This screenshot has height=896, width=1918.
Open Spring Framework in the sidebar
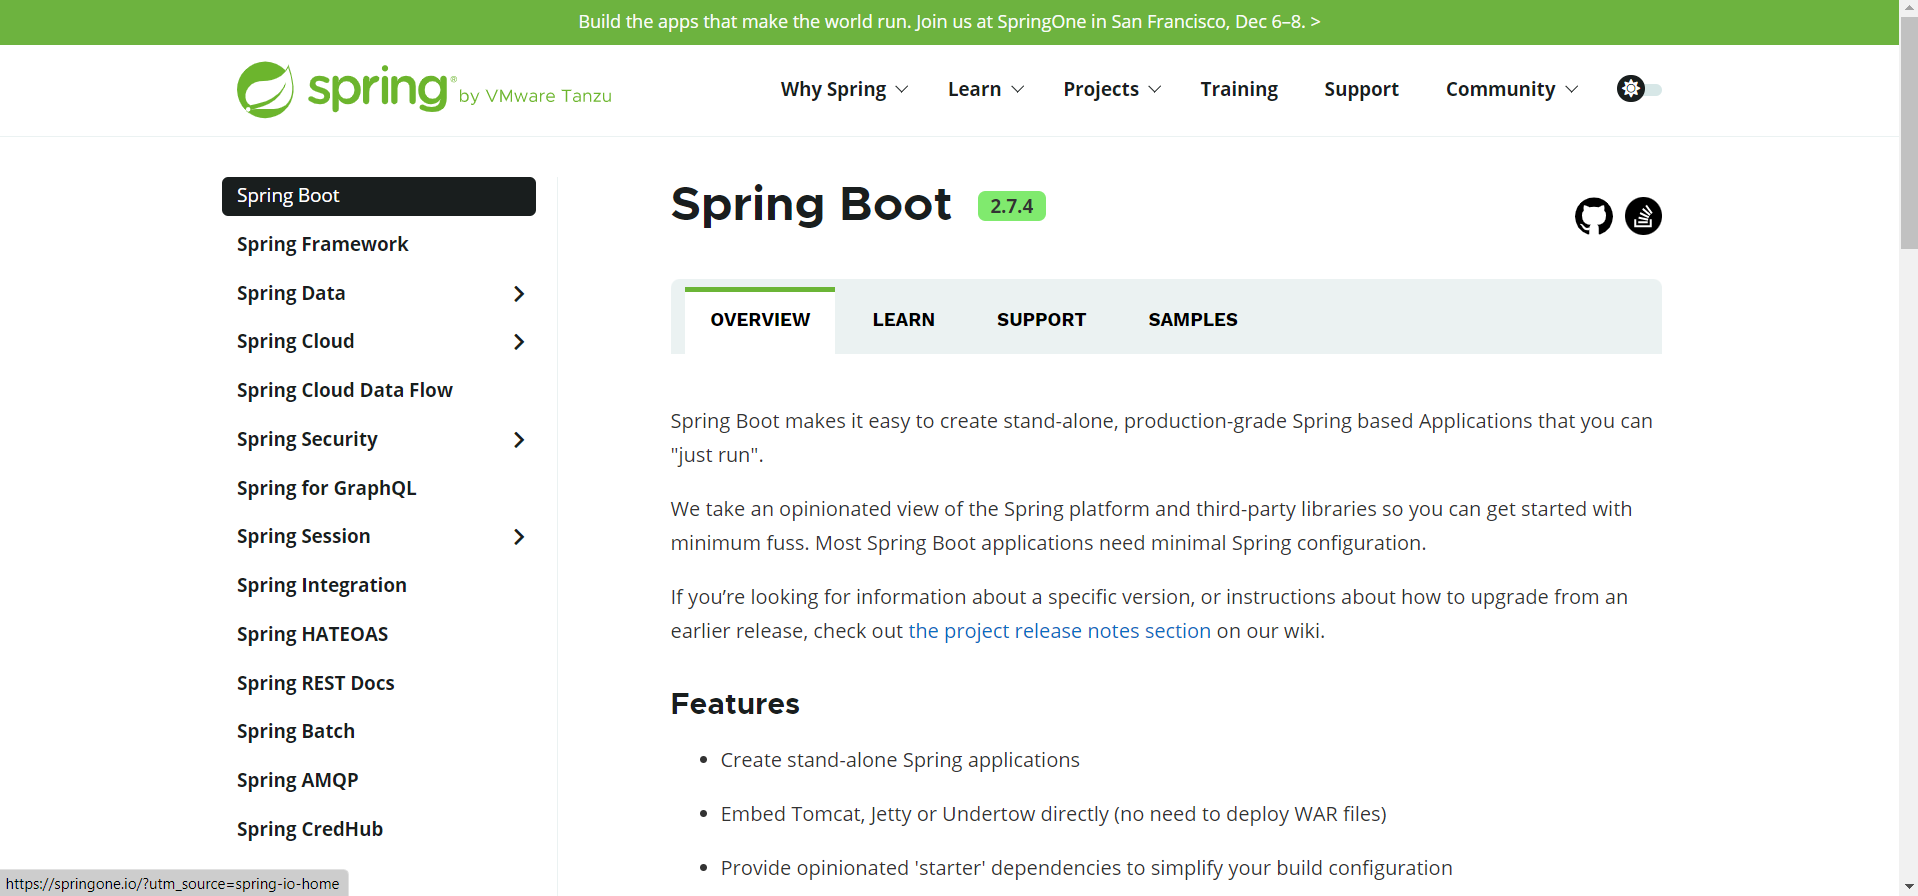click(x=322, y=245)
